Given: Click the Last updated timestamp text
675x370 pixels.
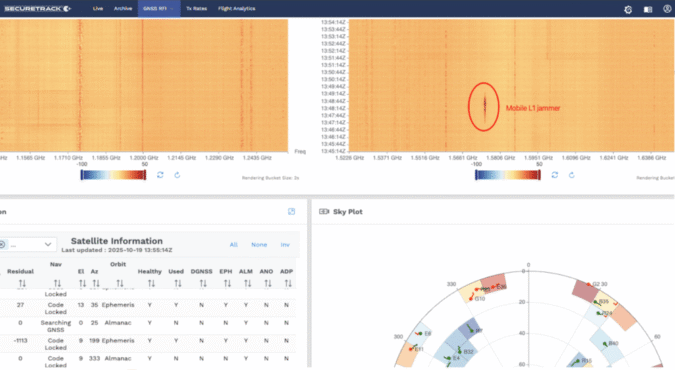Looking at the screenshot, I should click(117, 250).
